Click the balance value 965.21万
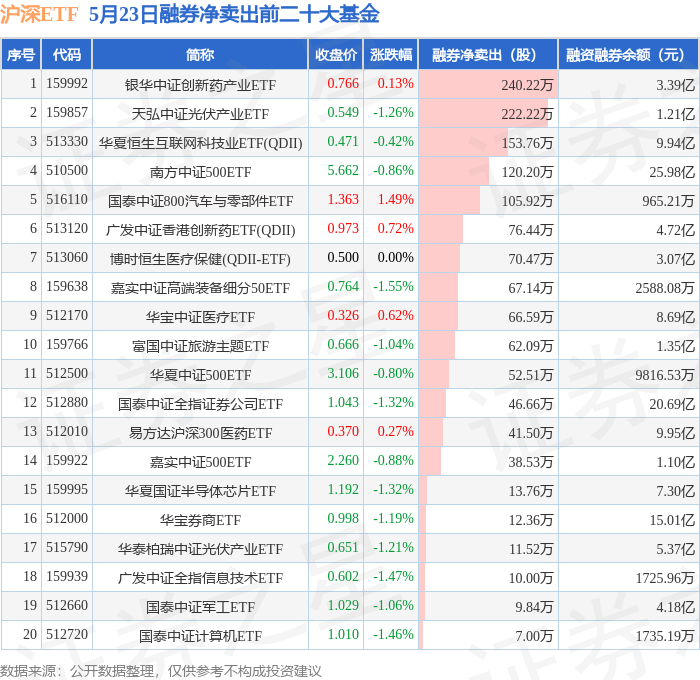Viewport: 700px width, 680px height. coord(668,201)
